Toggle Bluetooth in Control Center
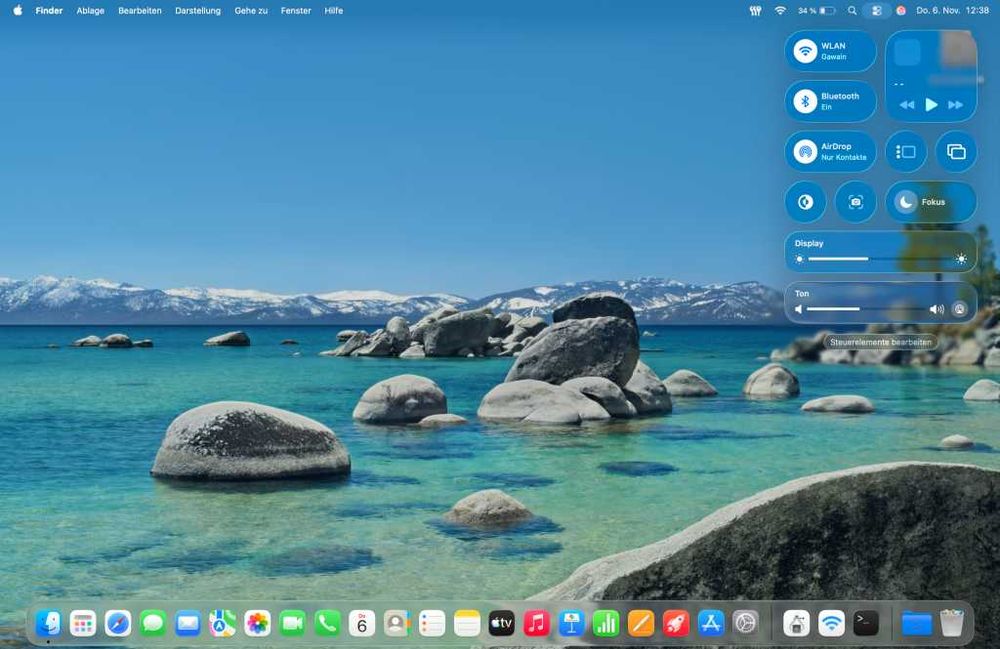The image size is (1000, 649). point(805,101)
